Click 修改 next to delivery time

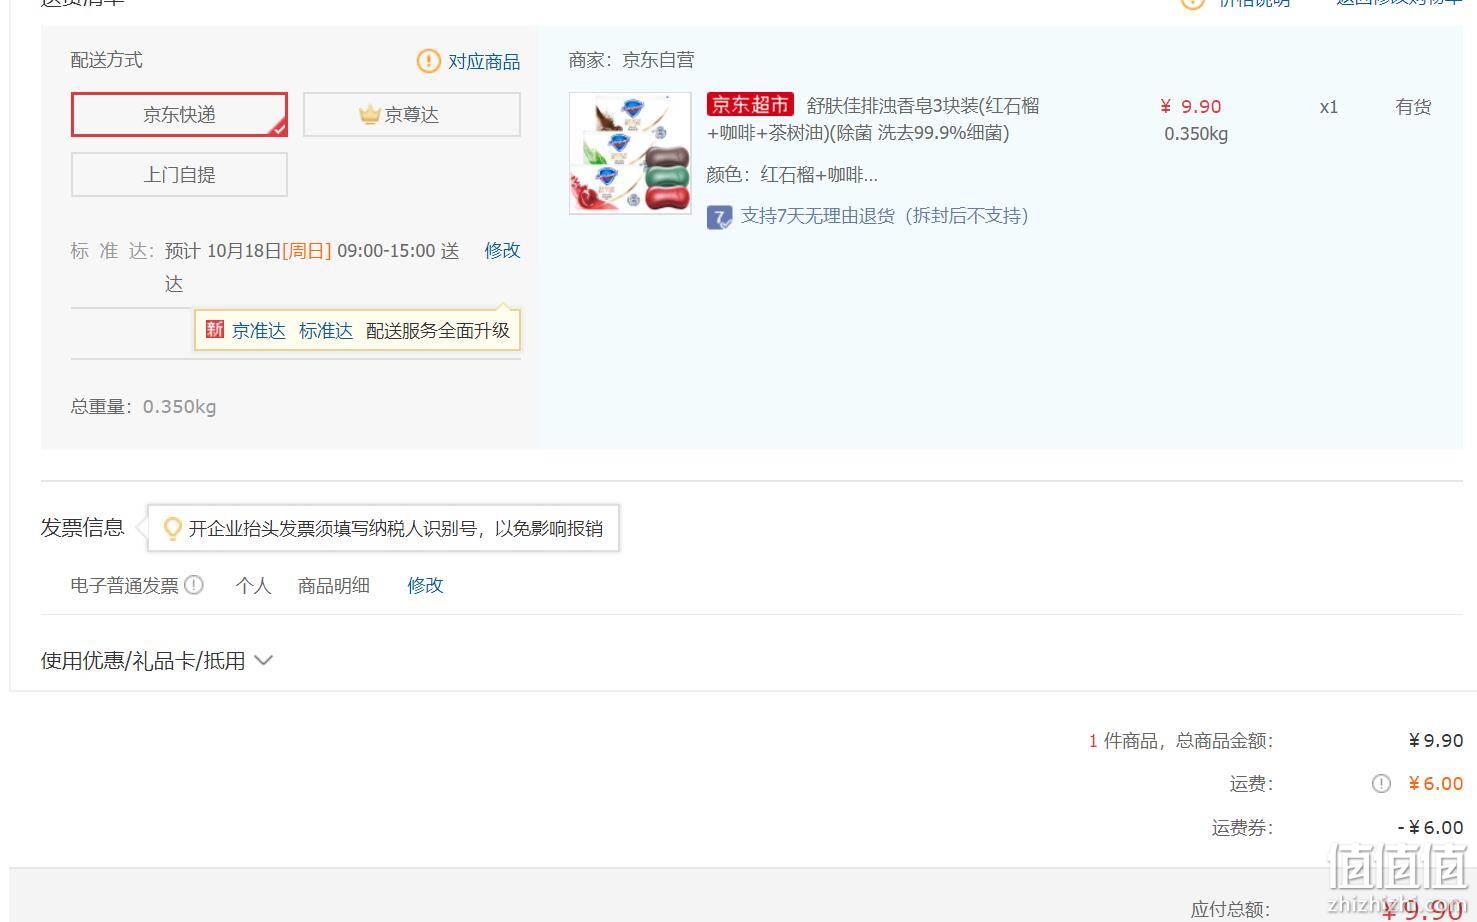502,250
